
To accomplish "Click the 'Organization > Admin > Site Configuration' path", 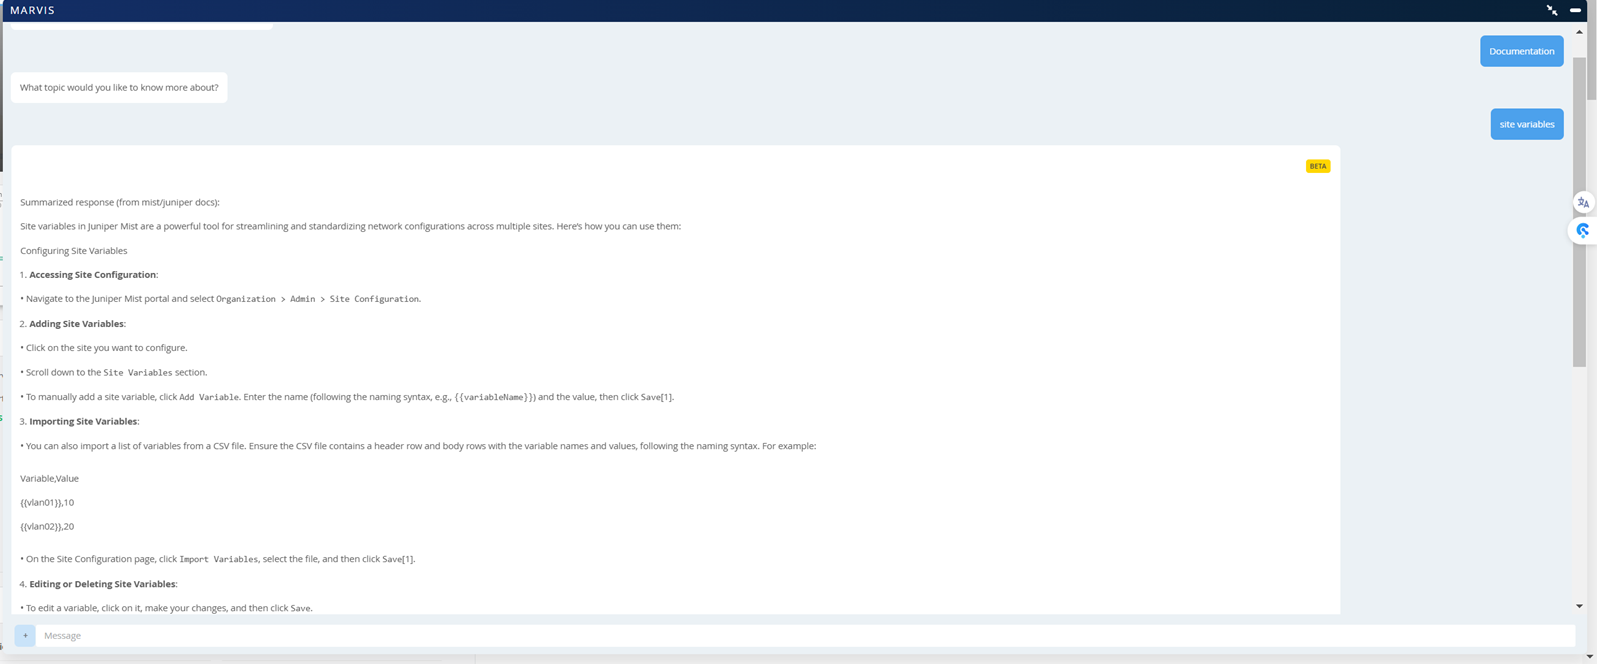I will tap(318, 299).
